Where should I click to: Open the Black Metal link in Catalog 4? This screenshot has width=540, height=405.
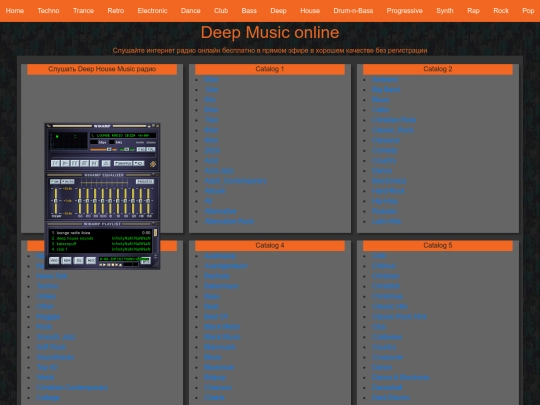coord(222,327)
